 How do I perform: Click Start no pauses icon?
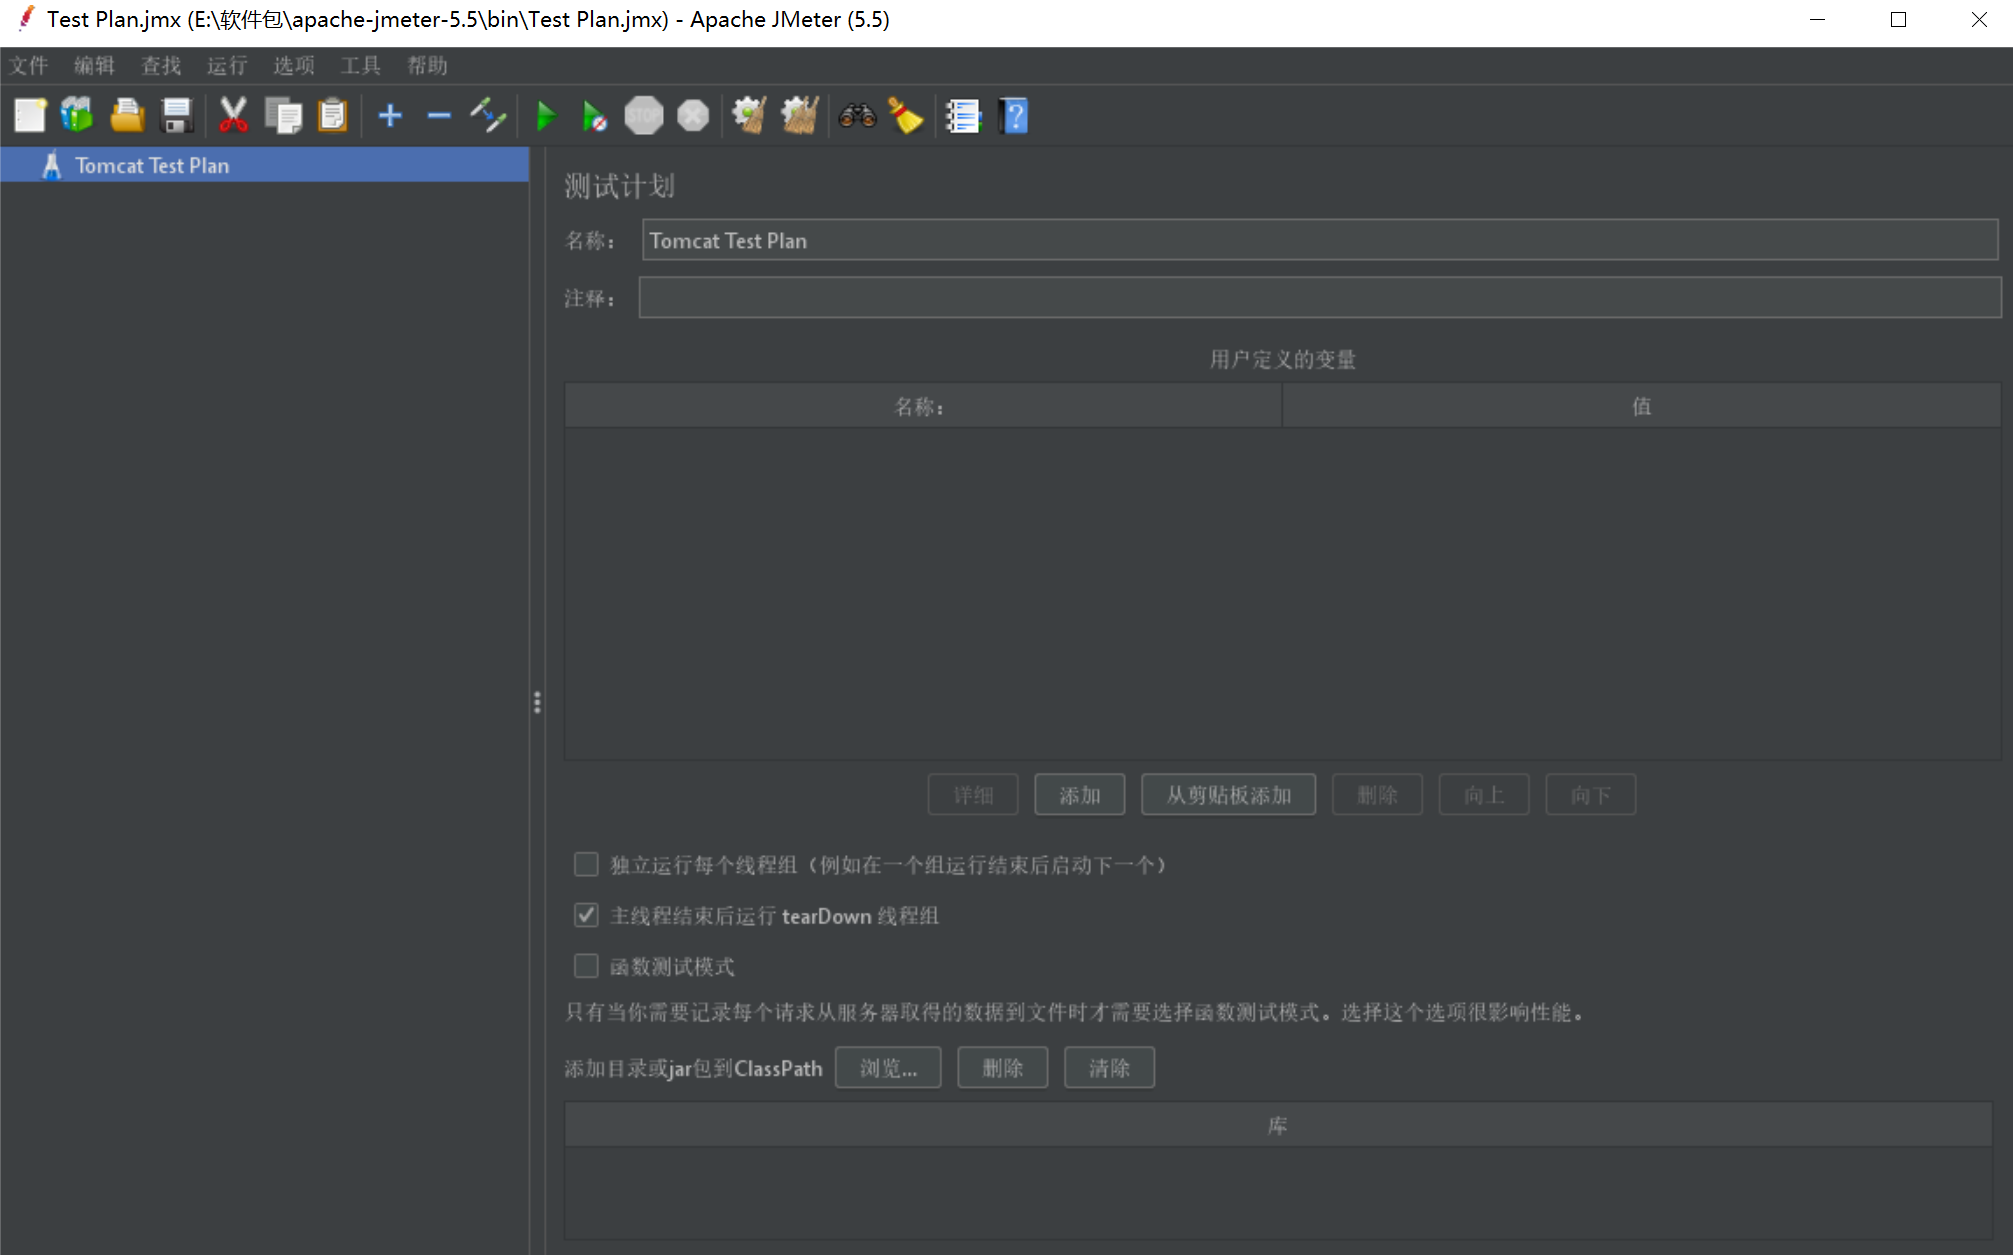tap(594, 116)
